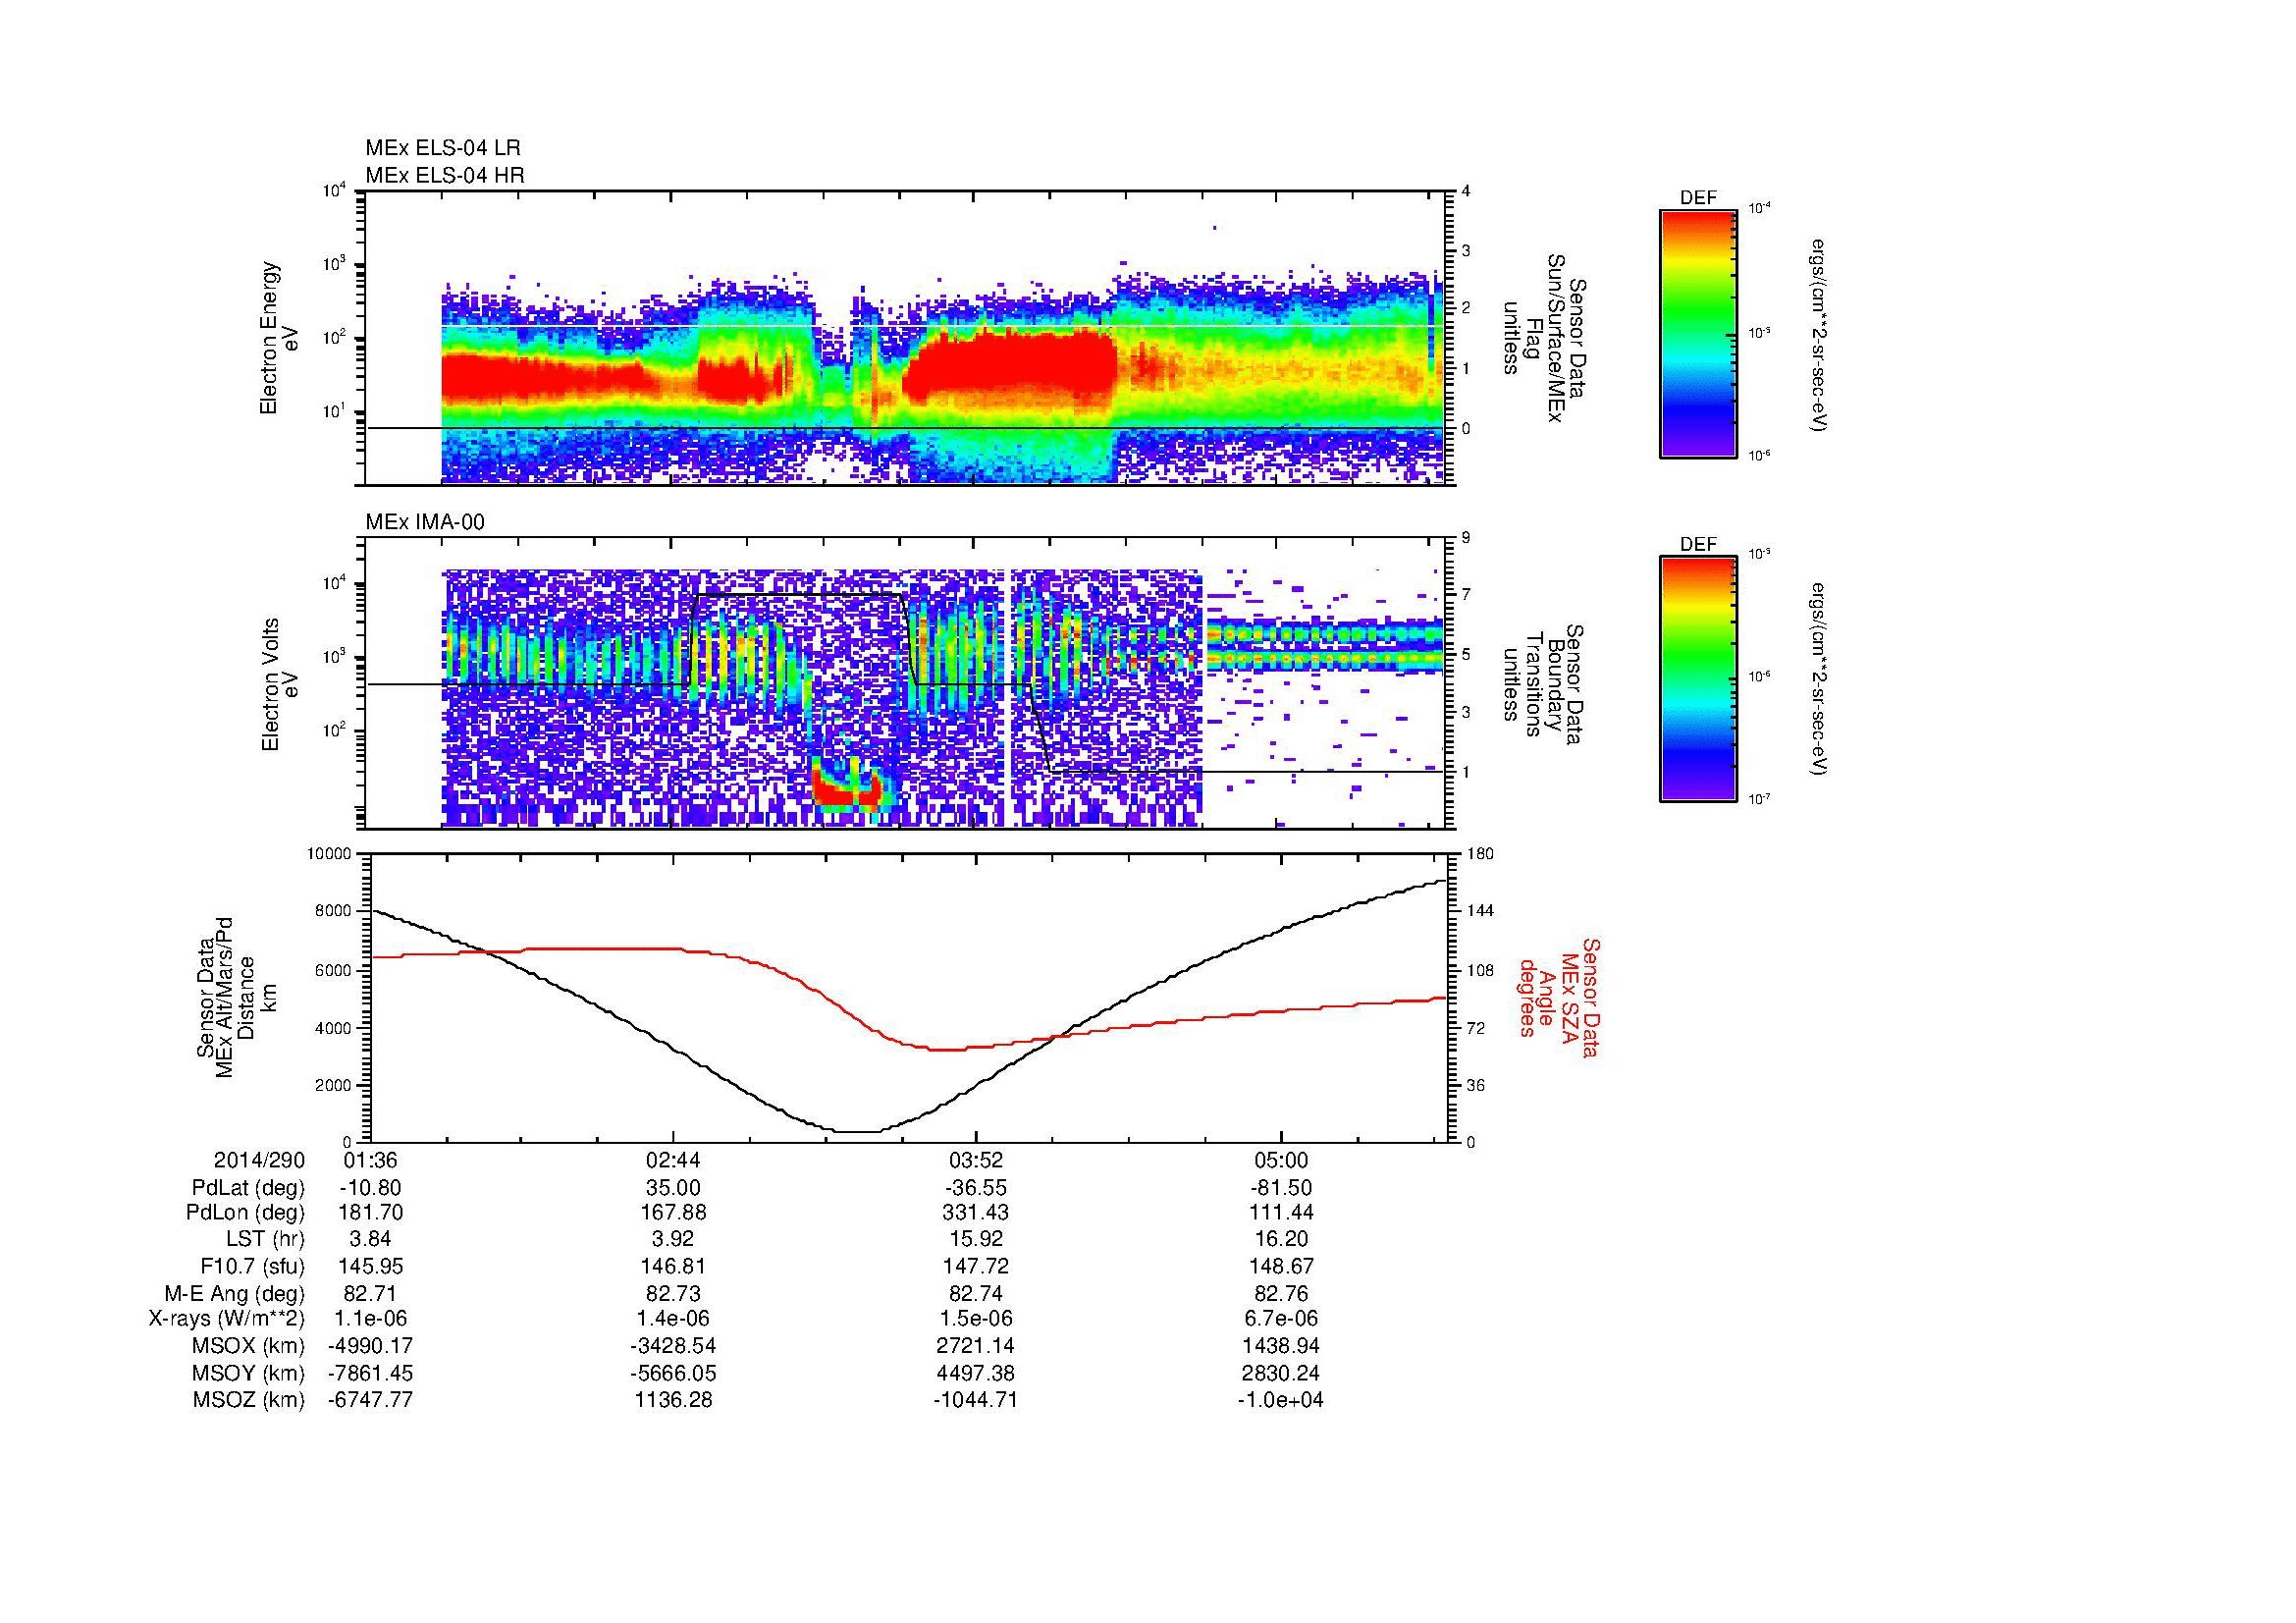Screen dimensions: 2296x1623
Task: Click the PdLat value -36.55
Action: [x=976, y=1188]
